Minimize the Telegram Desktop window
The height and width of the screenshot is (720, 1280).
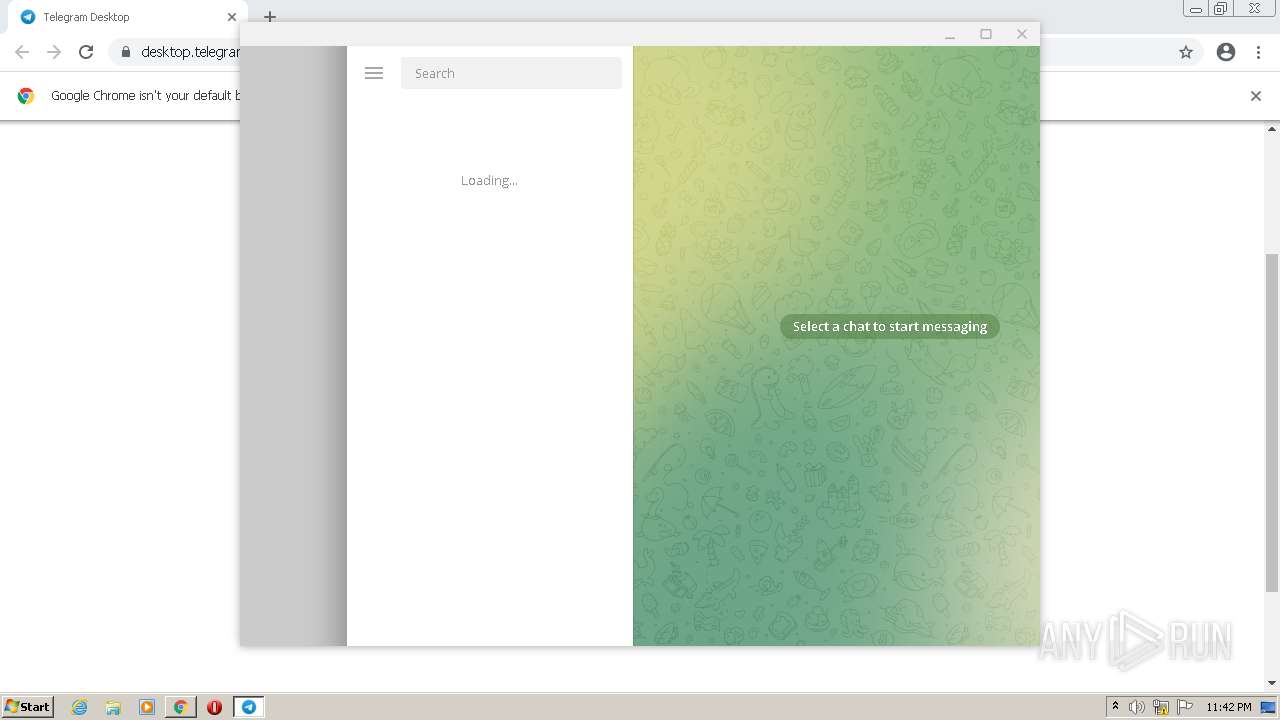[x=950, y=34]
